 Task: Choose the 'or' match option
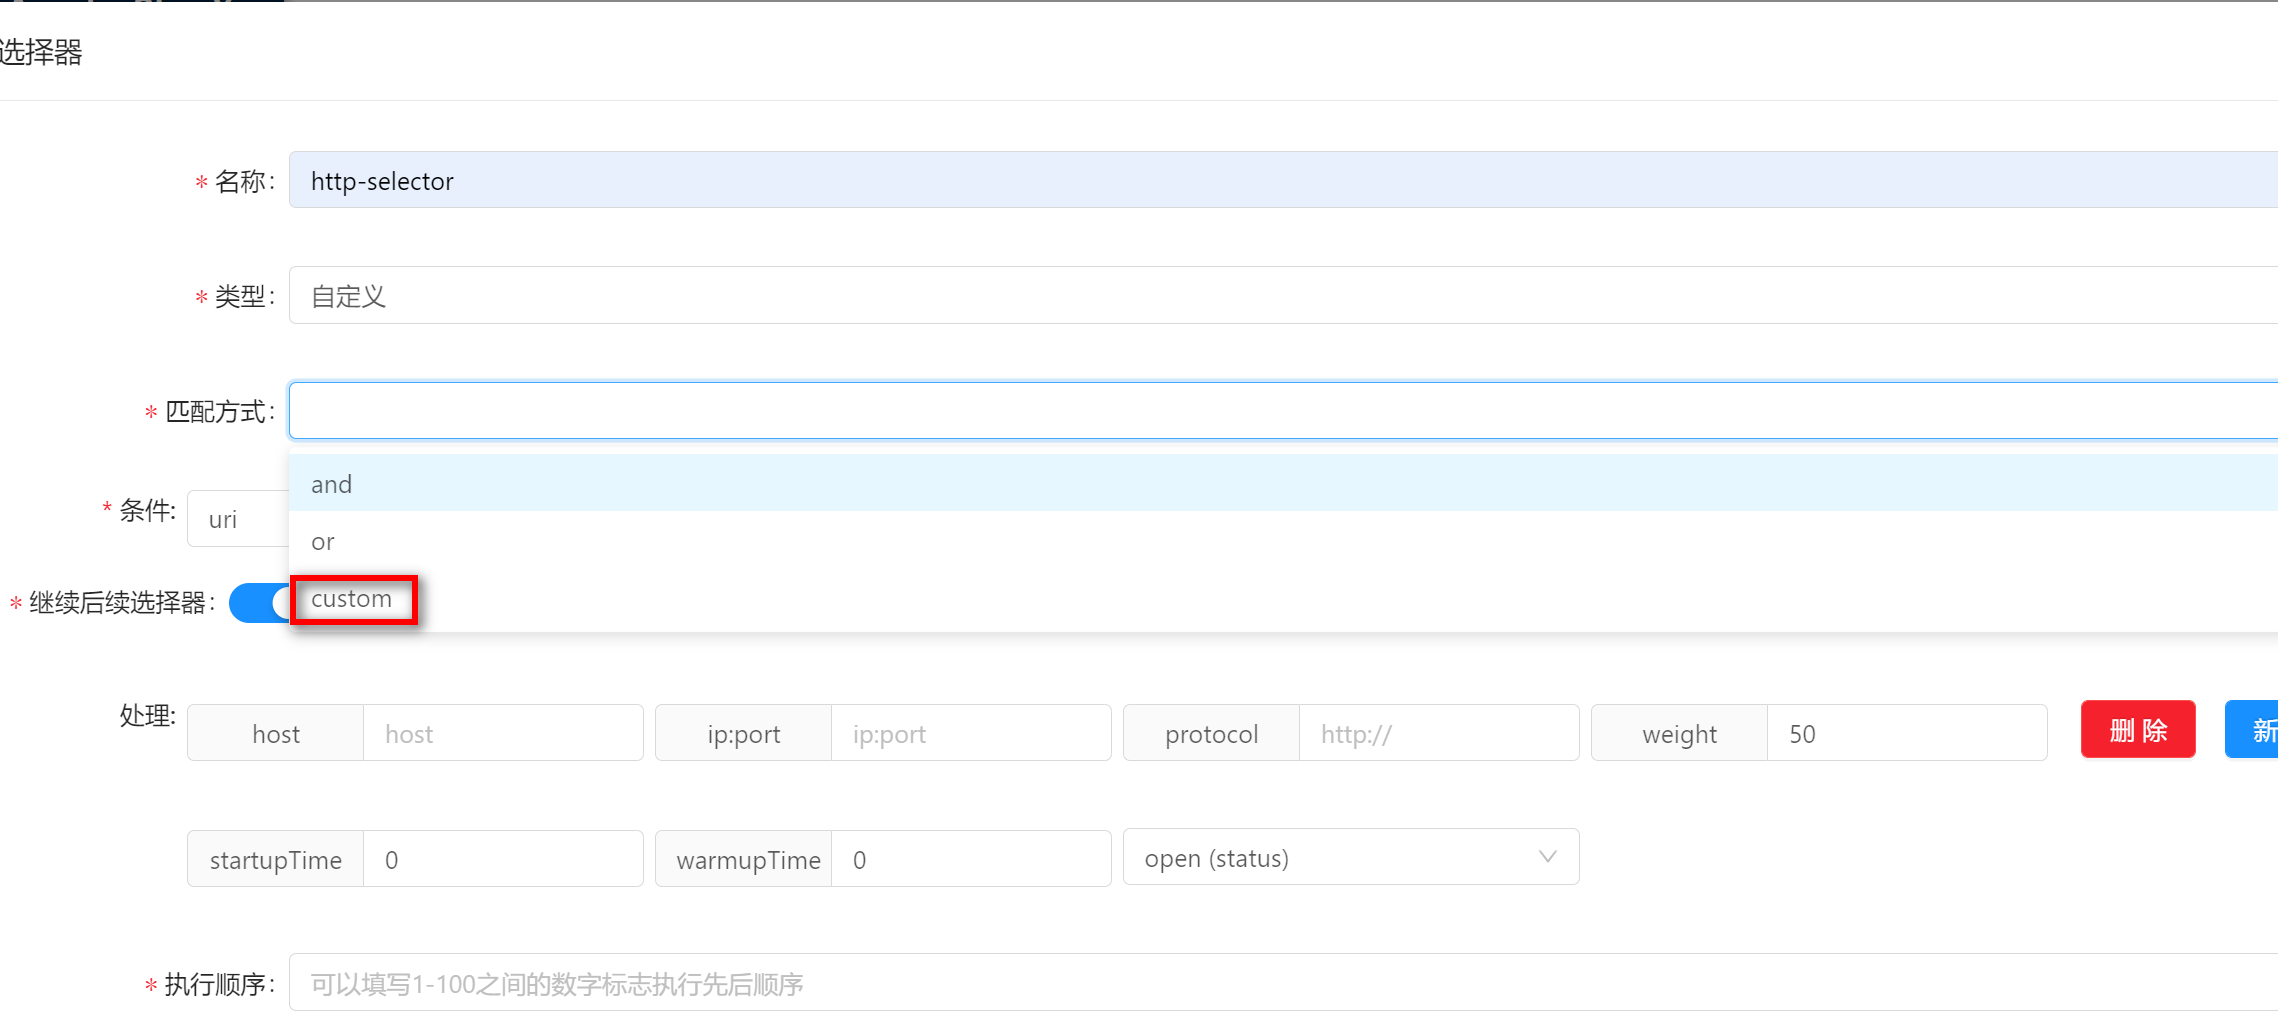(323, 541)
